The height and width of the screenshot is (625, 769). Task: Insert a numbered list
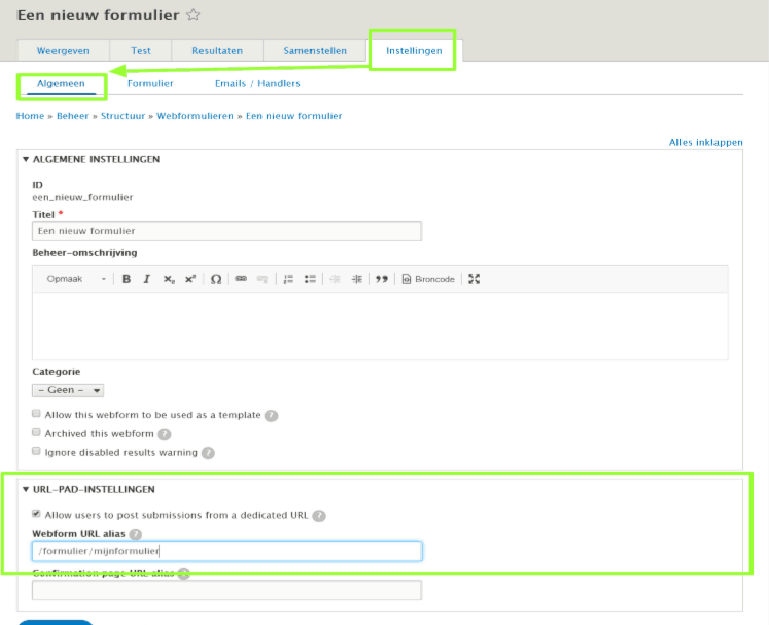click(x=288, y=279)
